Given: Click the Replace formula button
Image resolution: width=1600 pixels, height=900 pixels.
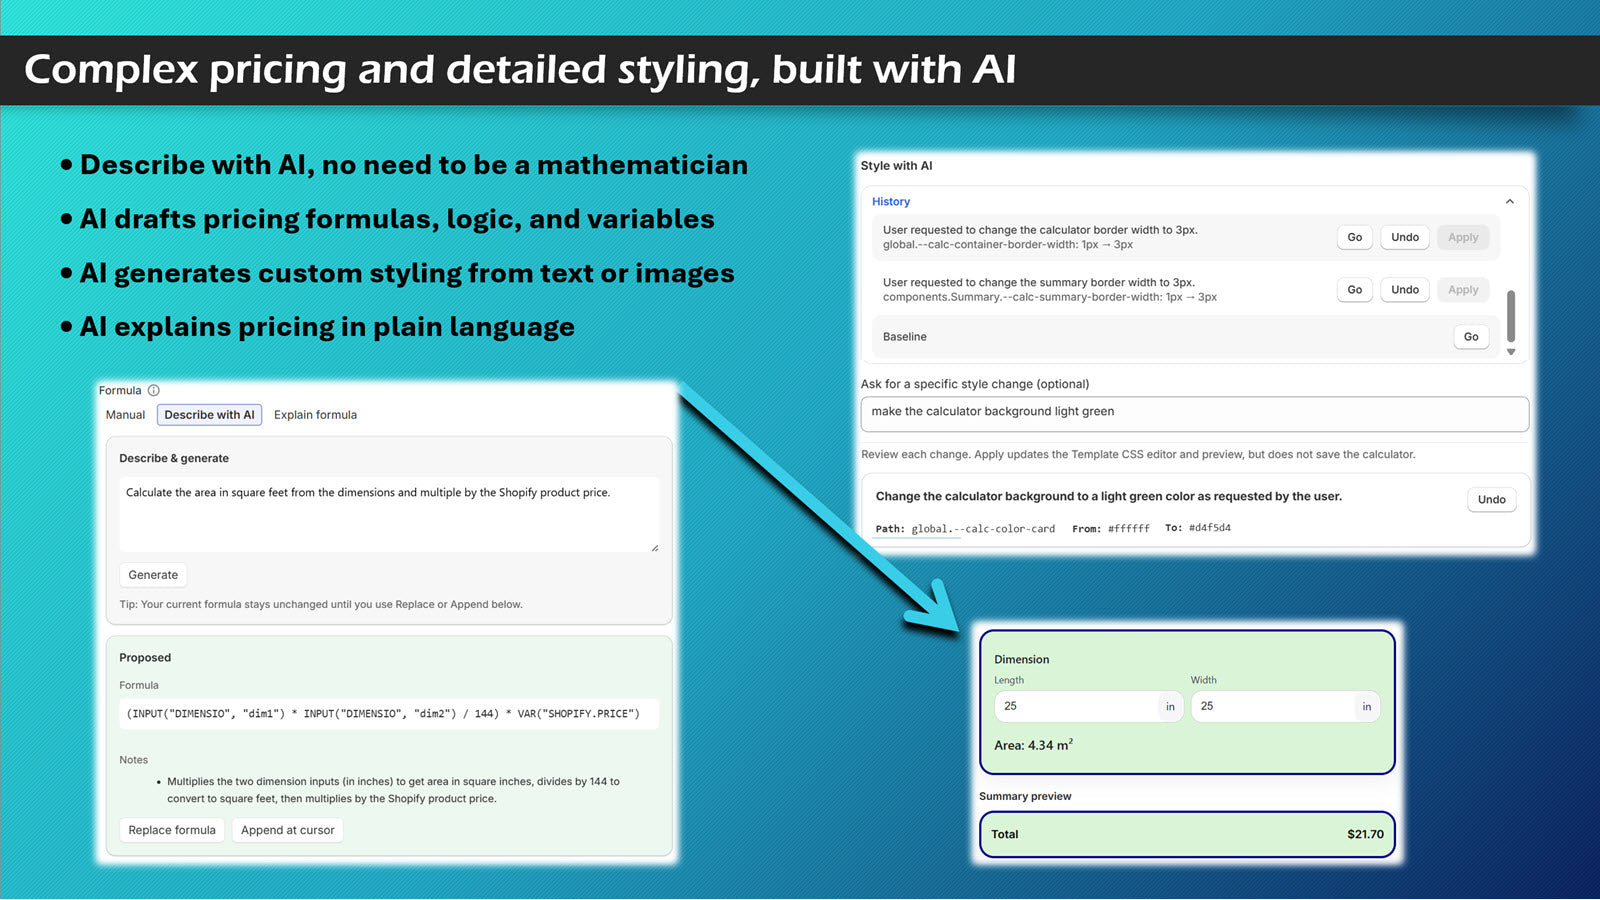Looking at the screenshot, I should pyautogui.click(x=171, y=829).
